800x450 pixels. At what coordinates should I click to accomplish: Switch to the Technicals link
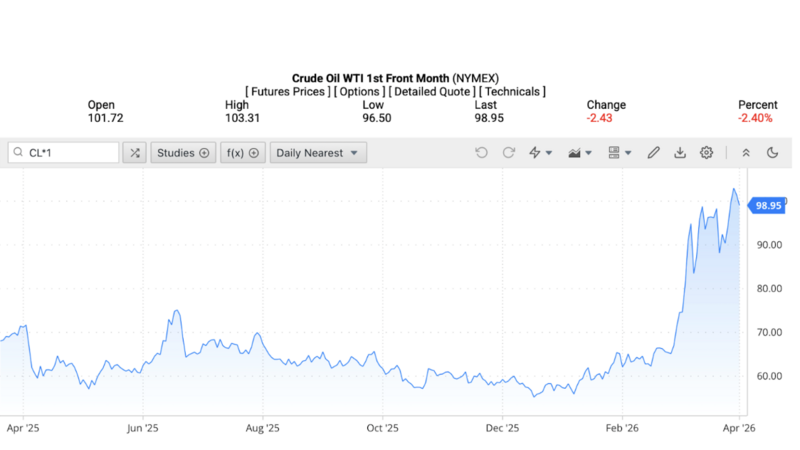click(x=511, y=91)
